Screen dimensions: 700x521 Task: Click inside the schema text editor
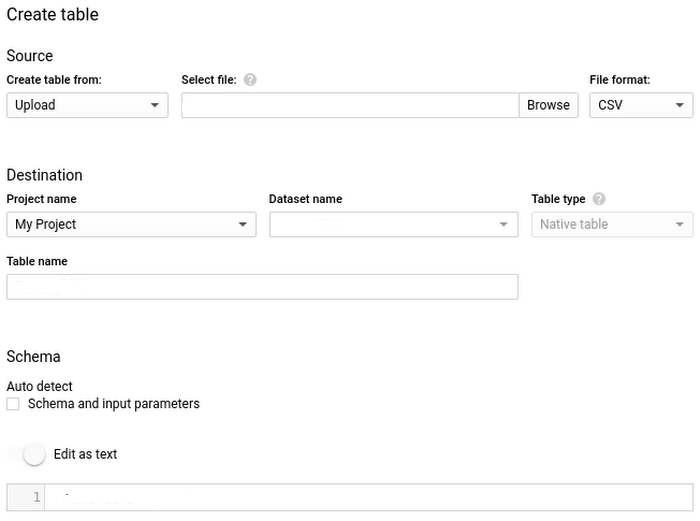coord(370,497)
